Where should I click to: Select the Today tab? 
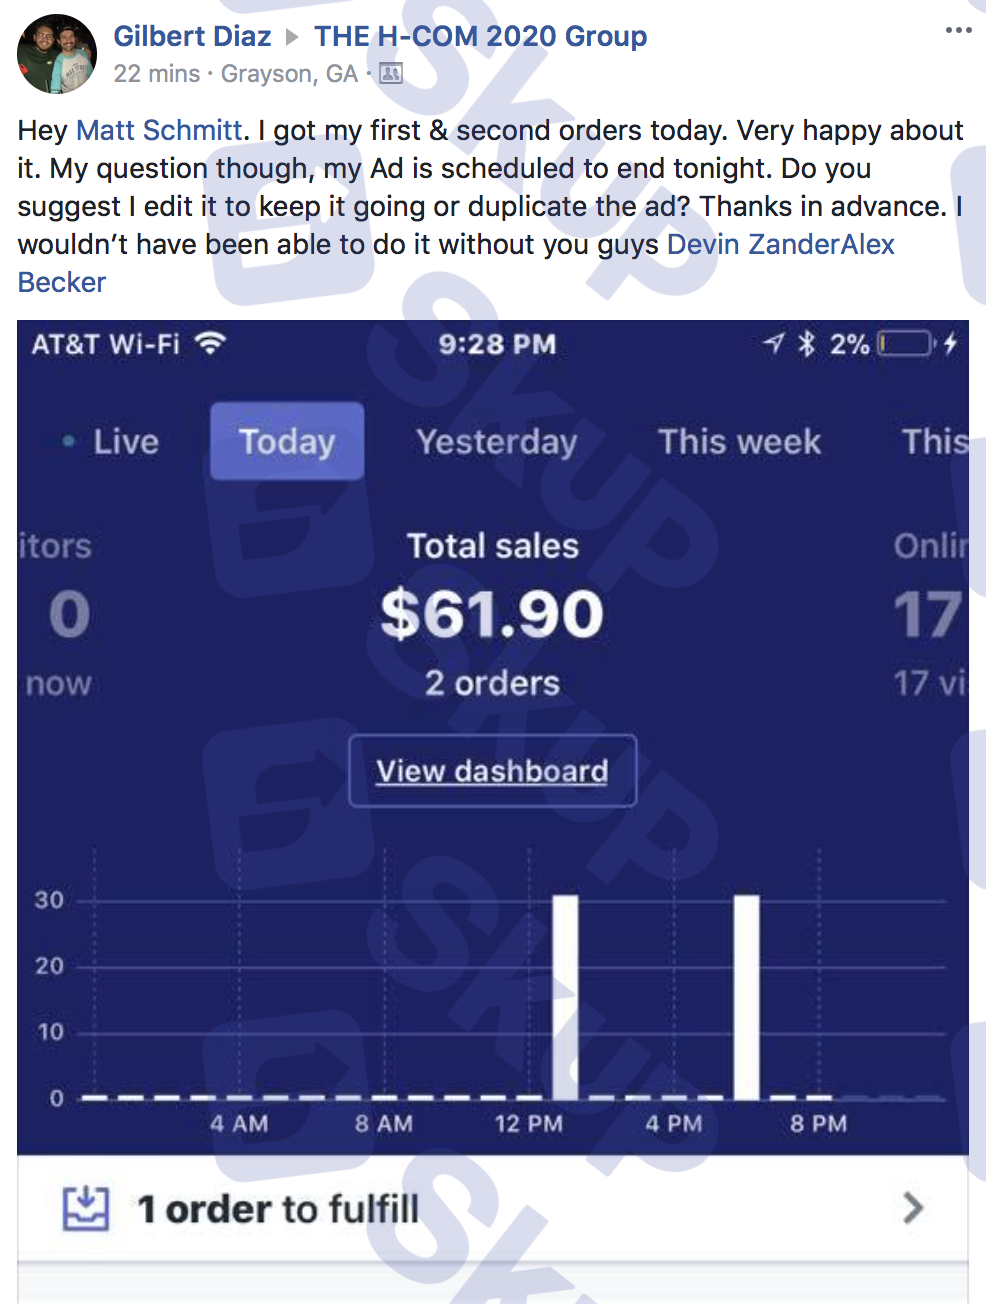(x=287, y=441)
